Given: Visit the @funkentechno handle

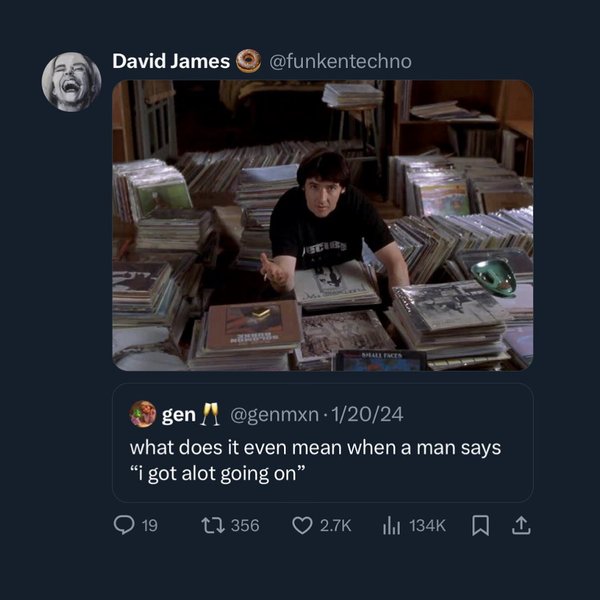Looking at the screenshot, I should [341, 61].
